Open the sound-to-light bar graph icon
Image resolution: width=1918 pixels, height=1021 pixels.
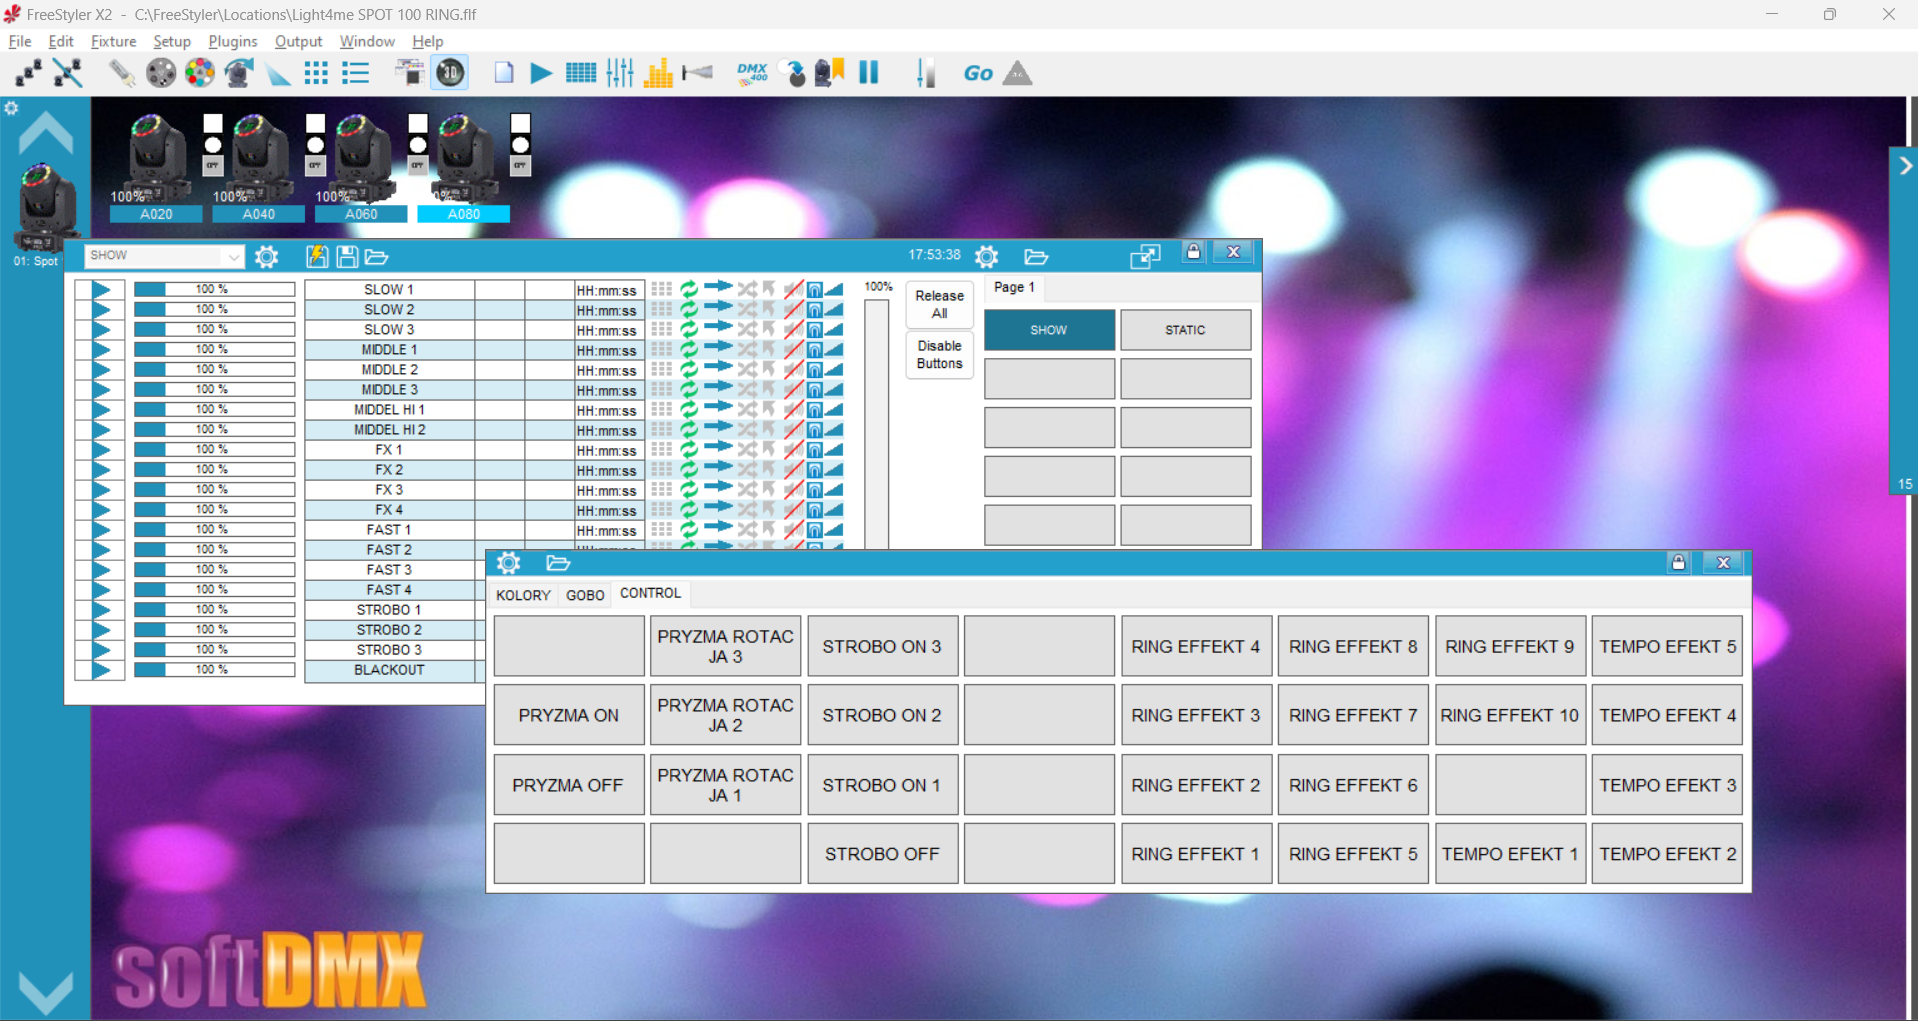click(x=658, y=73)
